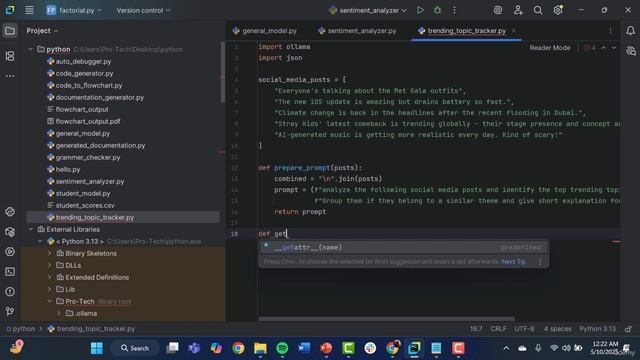Open Windows Start menu
Viewport: 640px width, 360px height.
coord(97,348)
